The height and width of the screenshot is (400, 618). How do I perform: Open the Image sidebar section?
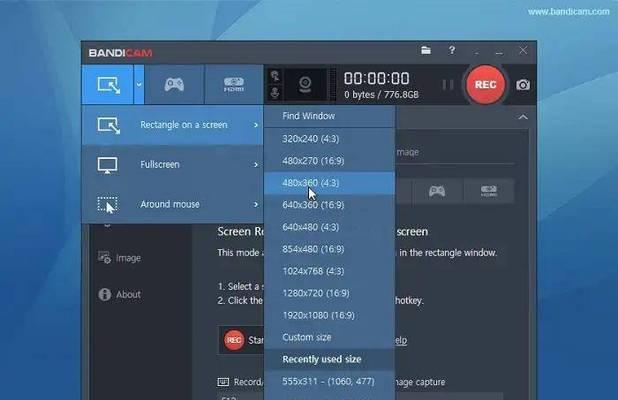point(128,258)
